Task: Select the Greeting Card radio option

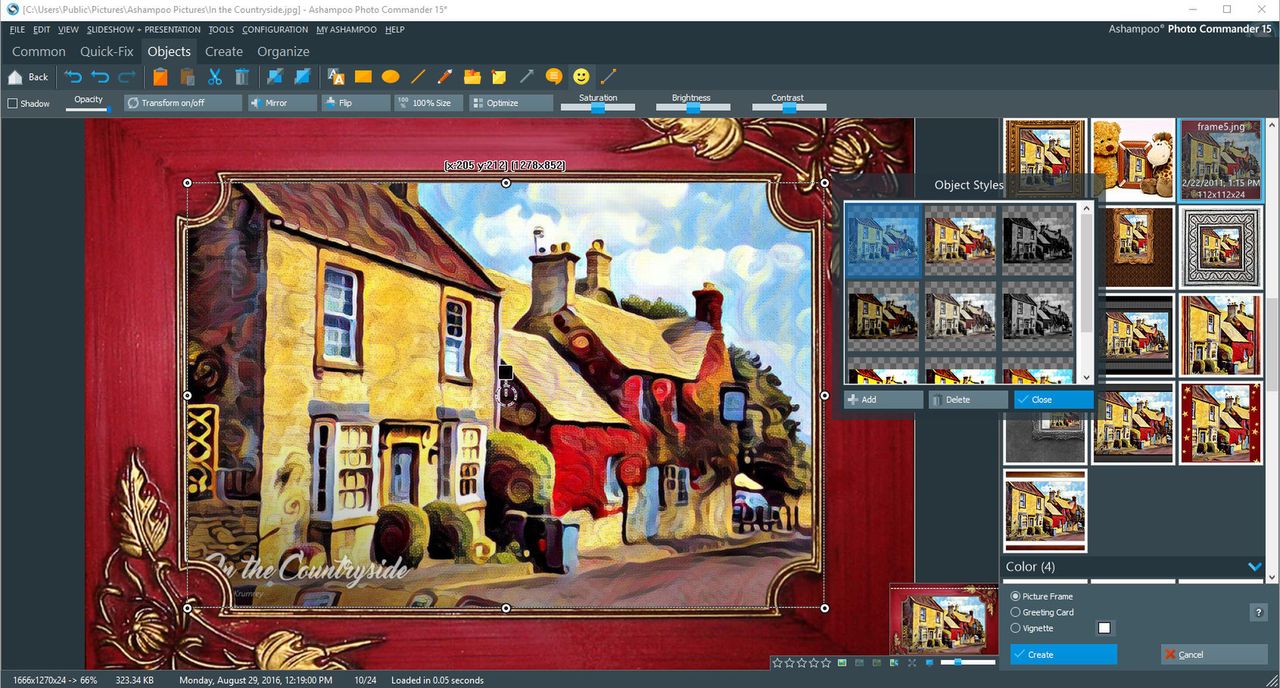Action: click(1016, 612)
